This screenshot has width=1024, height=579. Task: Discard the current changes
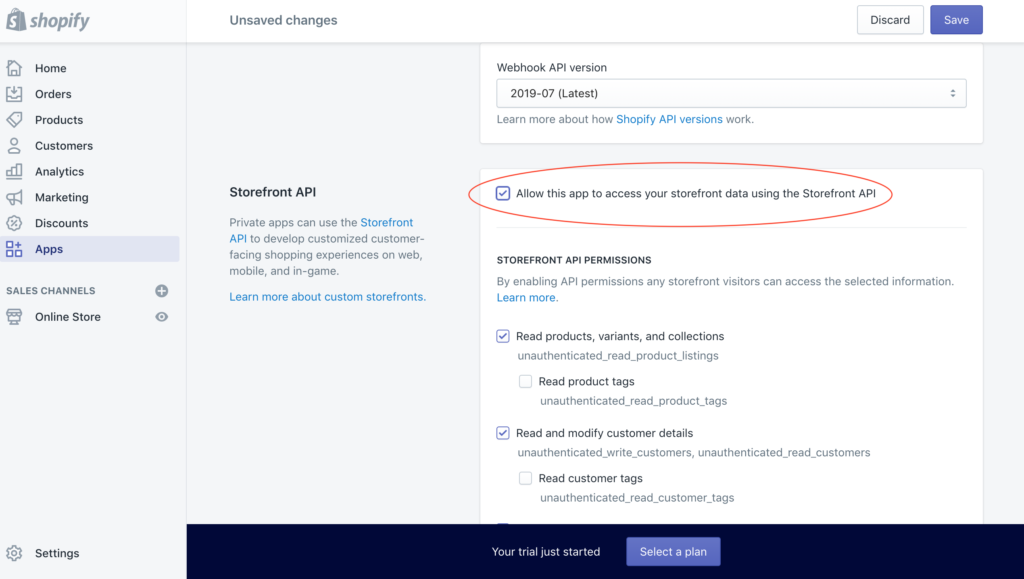889,19
